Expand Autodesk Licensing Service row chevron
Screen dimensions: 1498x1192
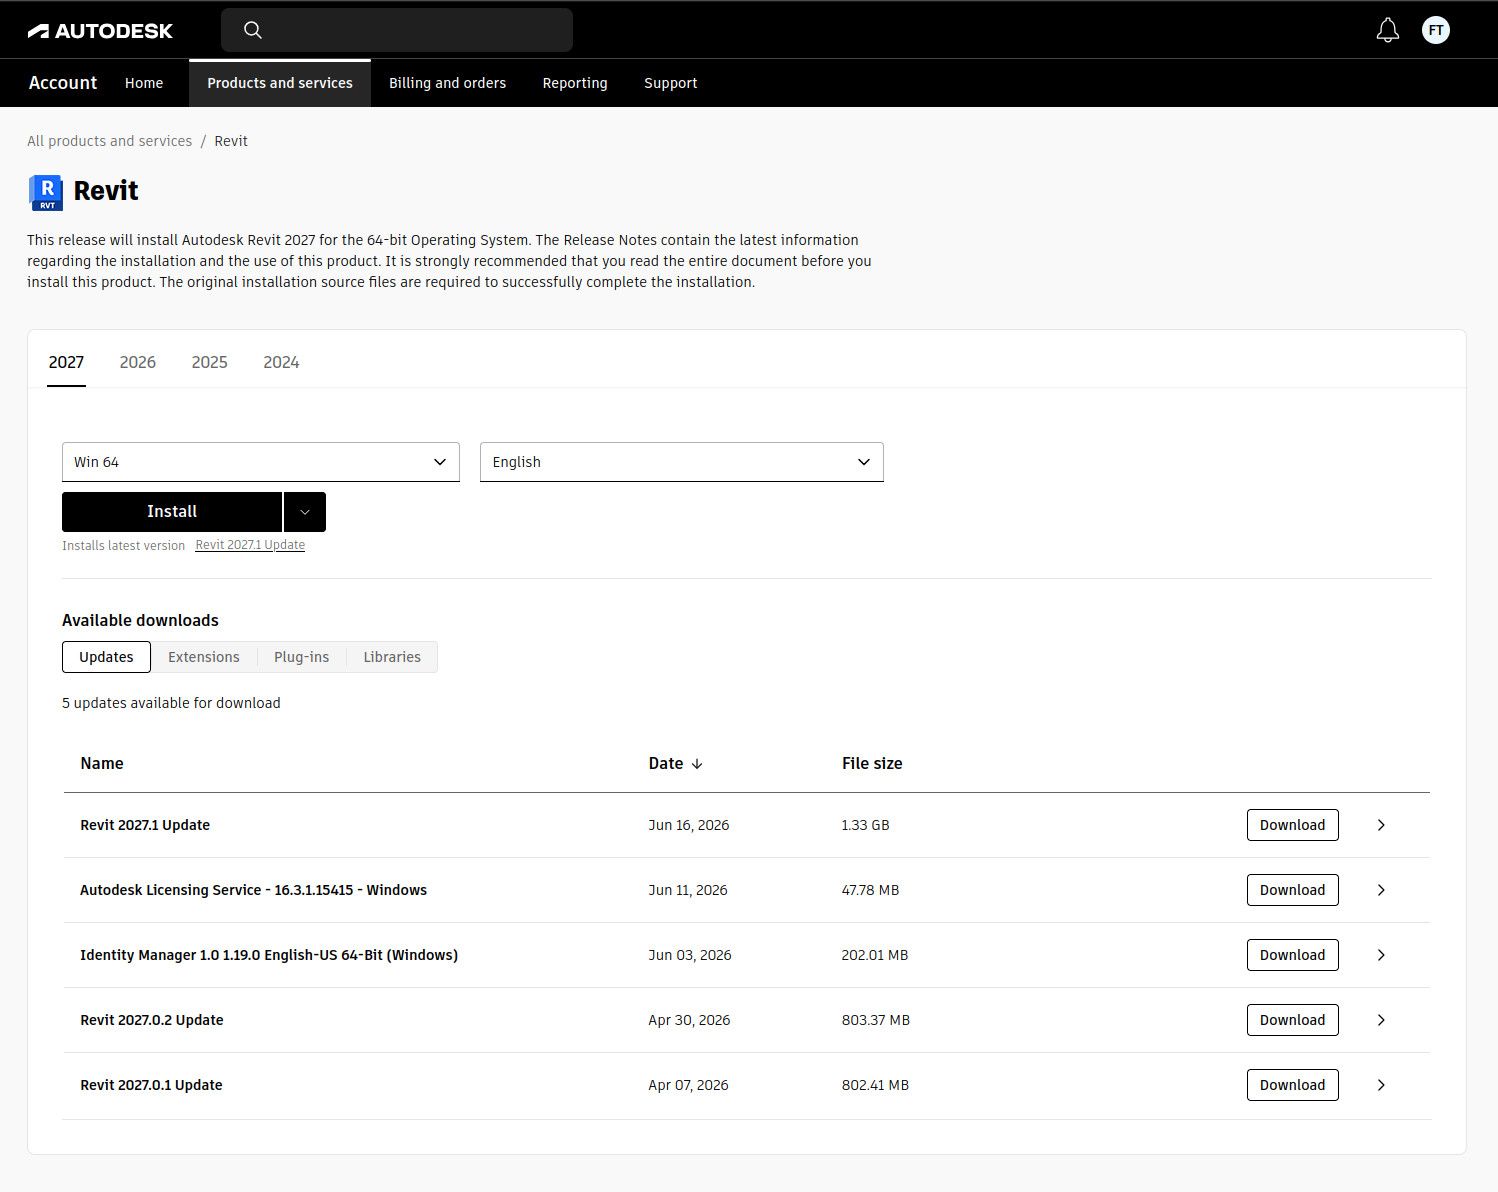pyautogui.click(x=1381, y=890)
